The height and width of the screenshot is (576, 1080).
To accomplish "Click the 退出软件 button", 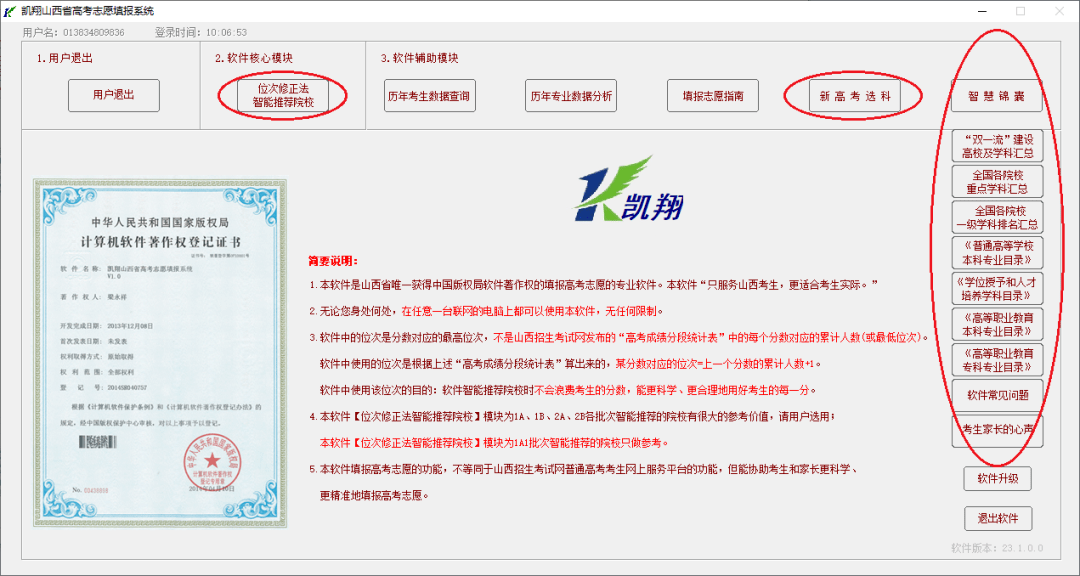I will point(997,518).
